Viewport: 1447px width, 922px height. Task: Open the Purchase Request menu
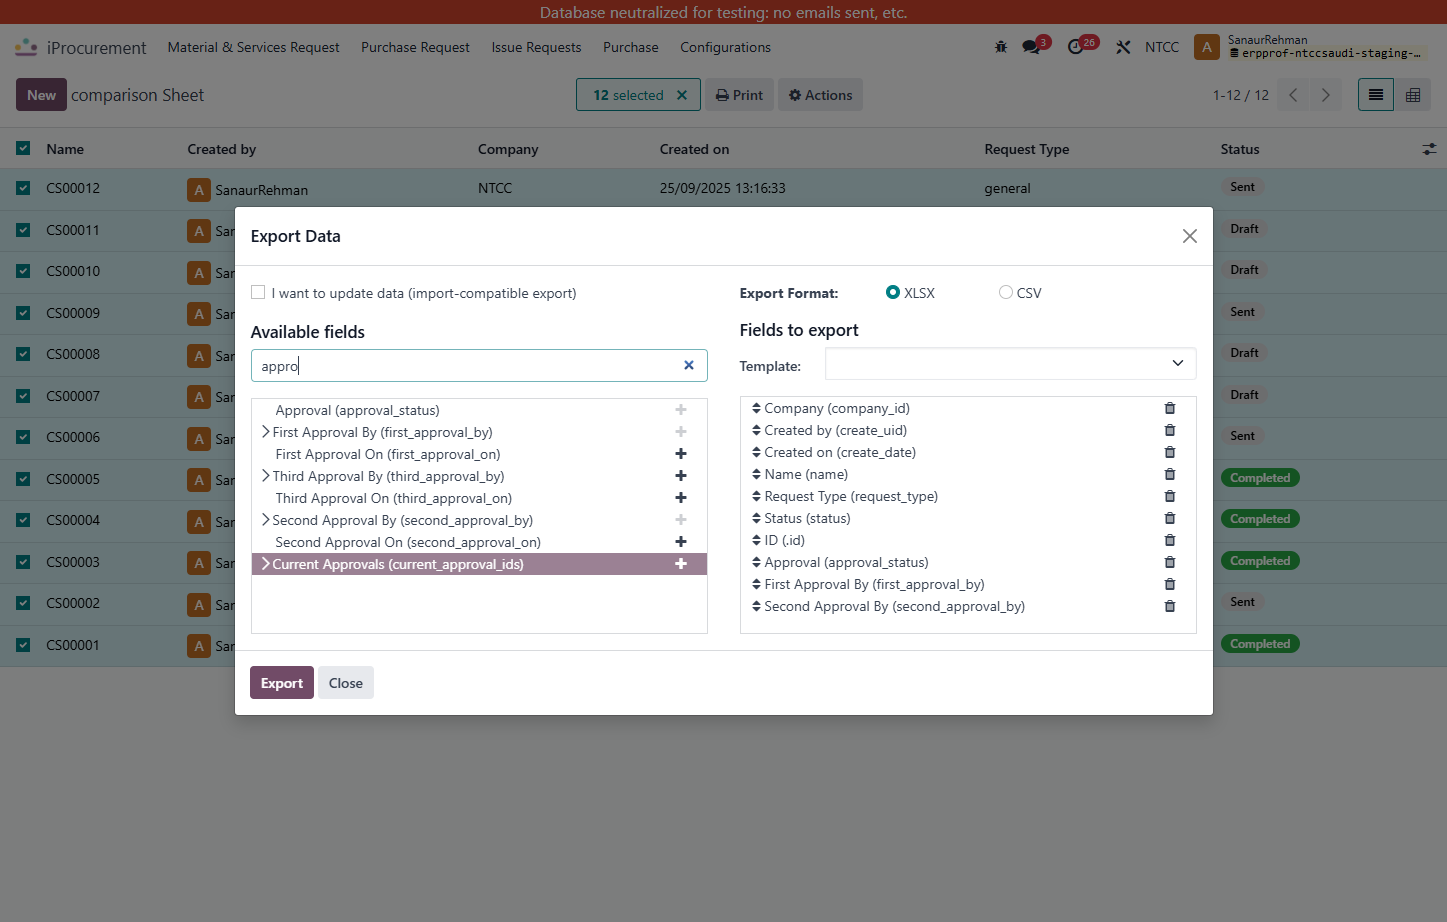tap(415, 47)
